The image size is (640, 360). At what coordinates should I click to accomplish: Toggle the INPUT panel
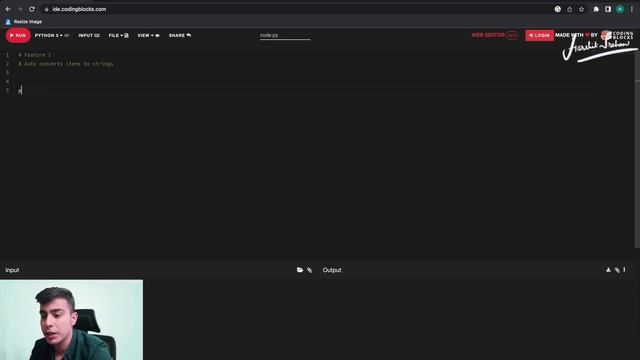(x=89, y=36)
